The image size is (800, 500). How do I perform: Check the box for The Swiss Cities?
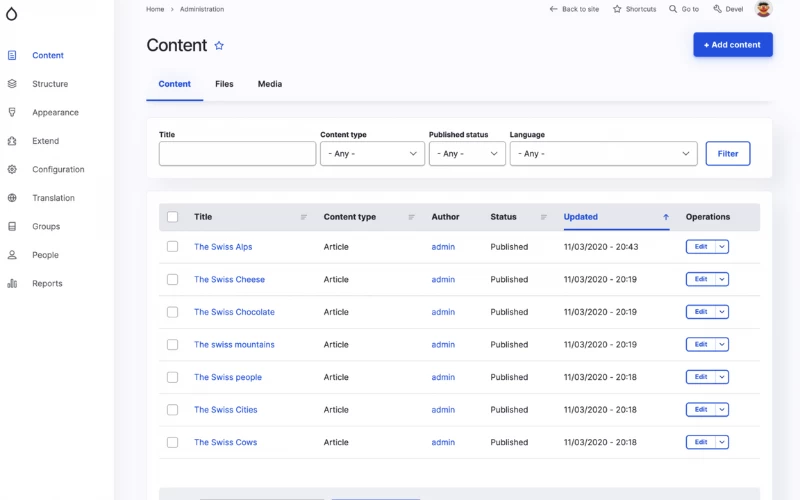[x=172, y=410]
